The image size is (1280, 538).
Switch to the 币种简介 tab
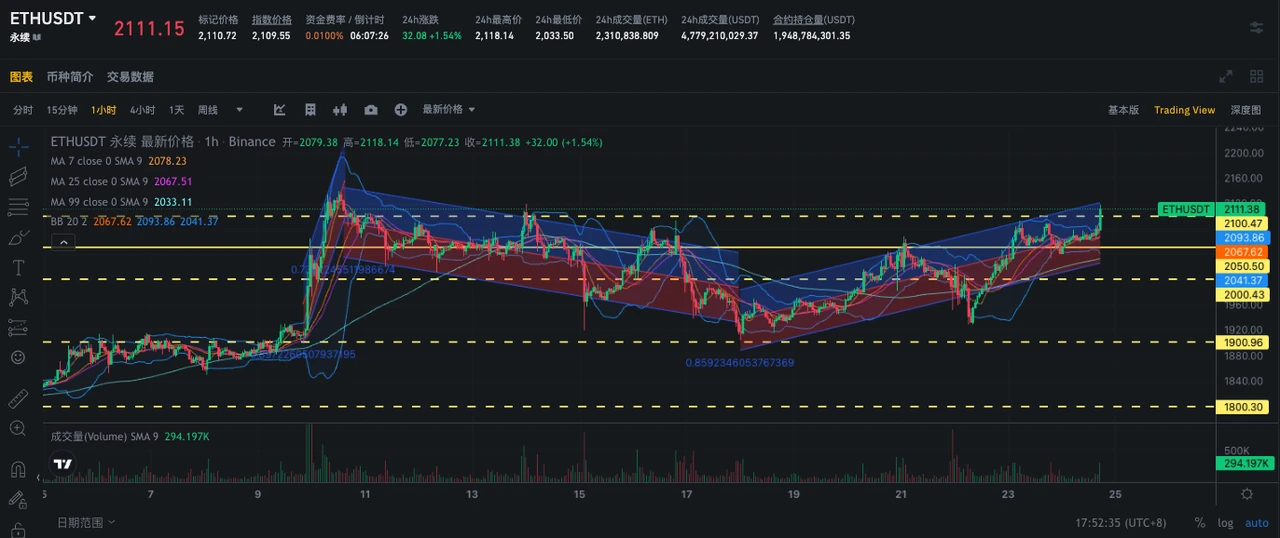(70, 77)
